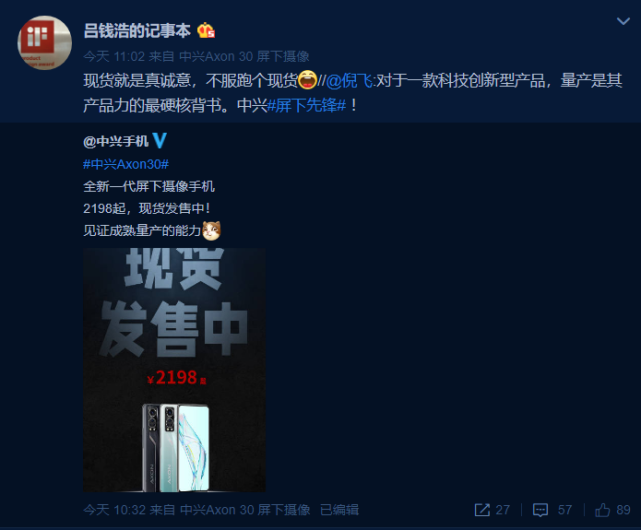Viewport: 641px width, 530px height.
Task: Open the #屏下先锋# hashtag topic
Action: [x=307, y=106]
